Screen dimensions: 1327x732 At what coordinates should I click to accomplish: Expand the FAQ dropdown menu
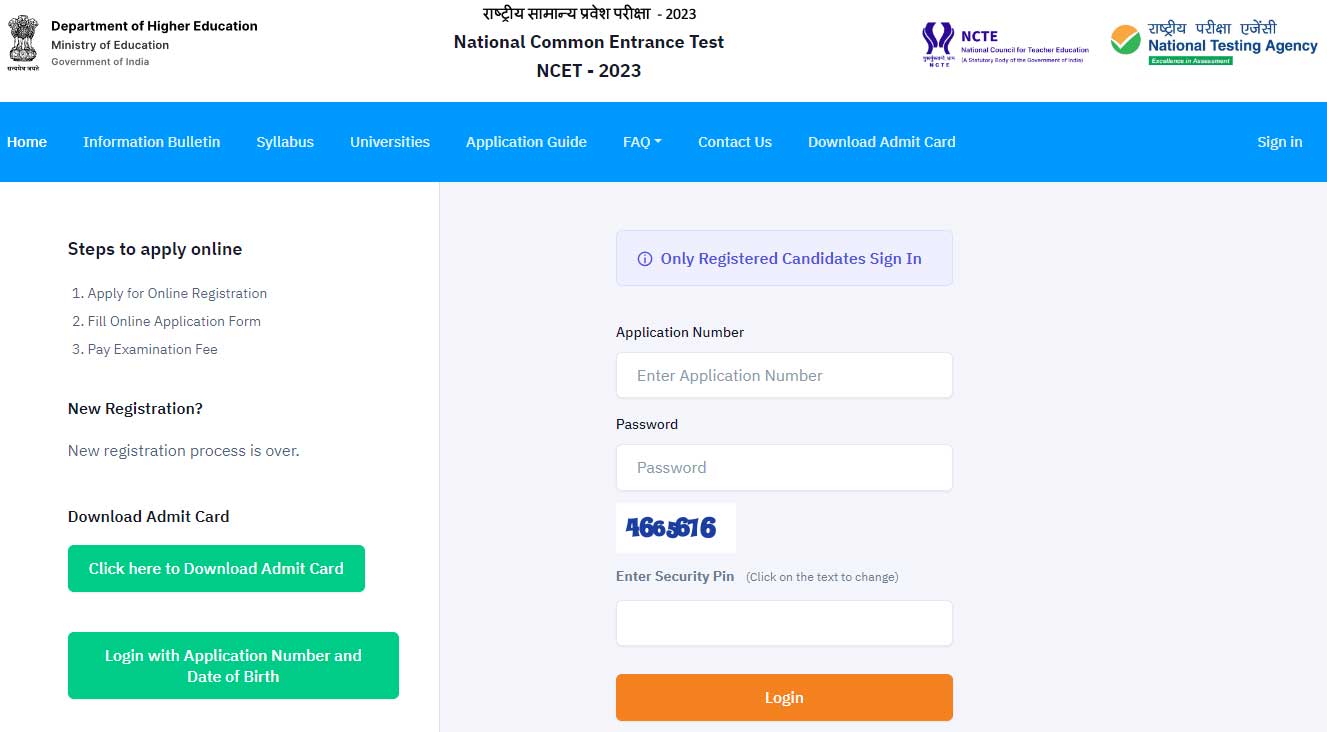point(642,142)
